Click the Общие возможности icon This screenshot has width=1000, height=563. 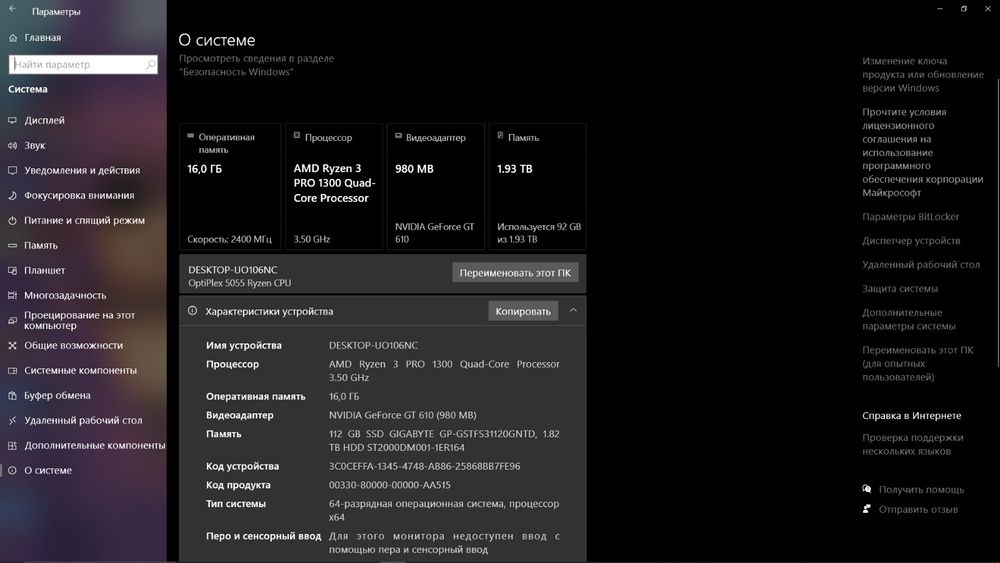(x=12, y=346)
